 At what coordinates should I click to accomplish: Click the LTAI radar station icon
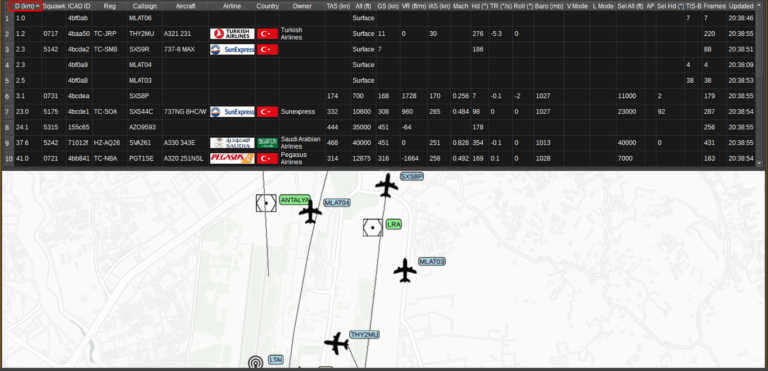(255, 362)
